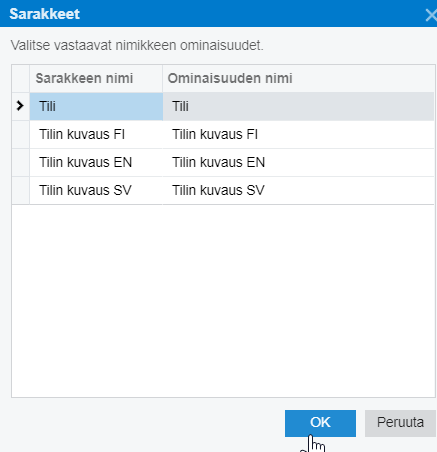Click the row selector for Tilin kuvaus EN

click(21, 162)
